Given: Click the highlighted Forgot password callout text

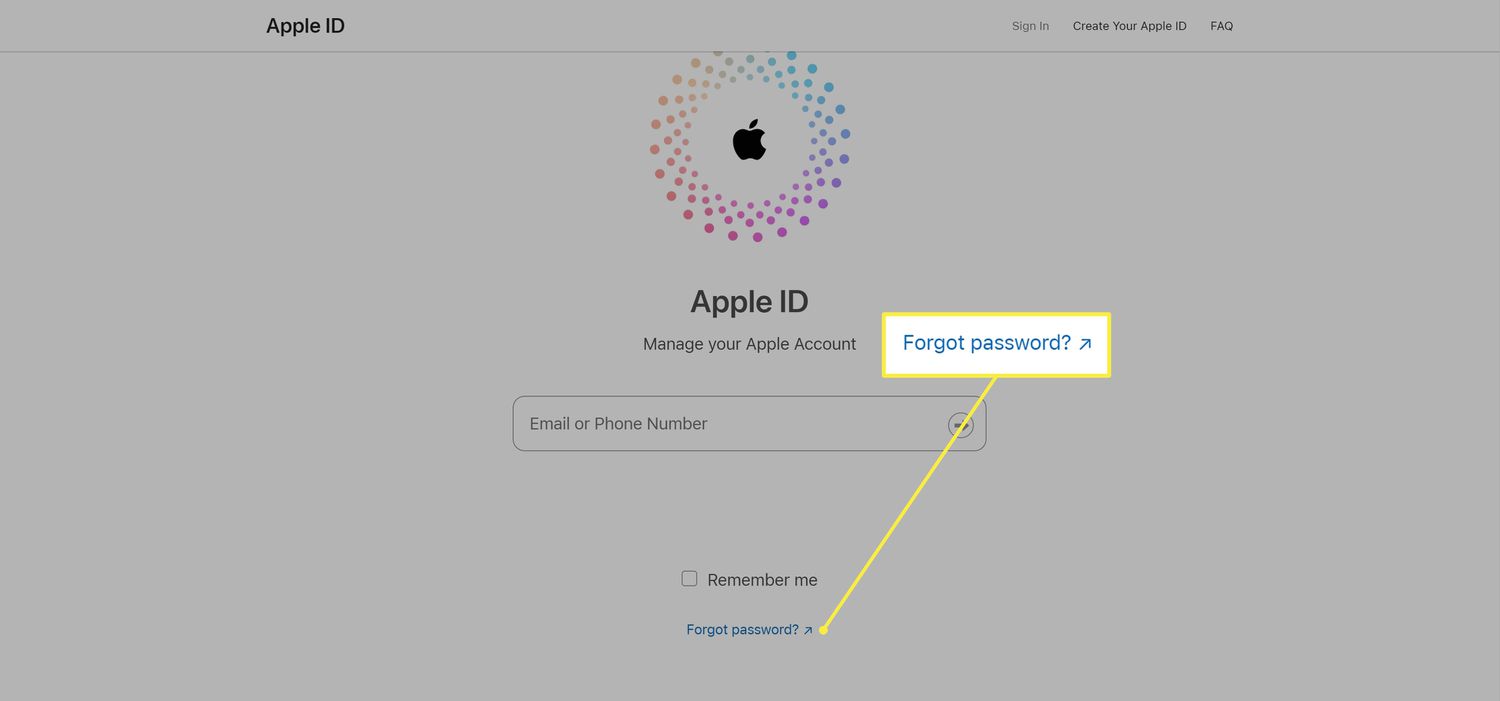Looking at the screenshot, I should click(x=986, y=343).
